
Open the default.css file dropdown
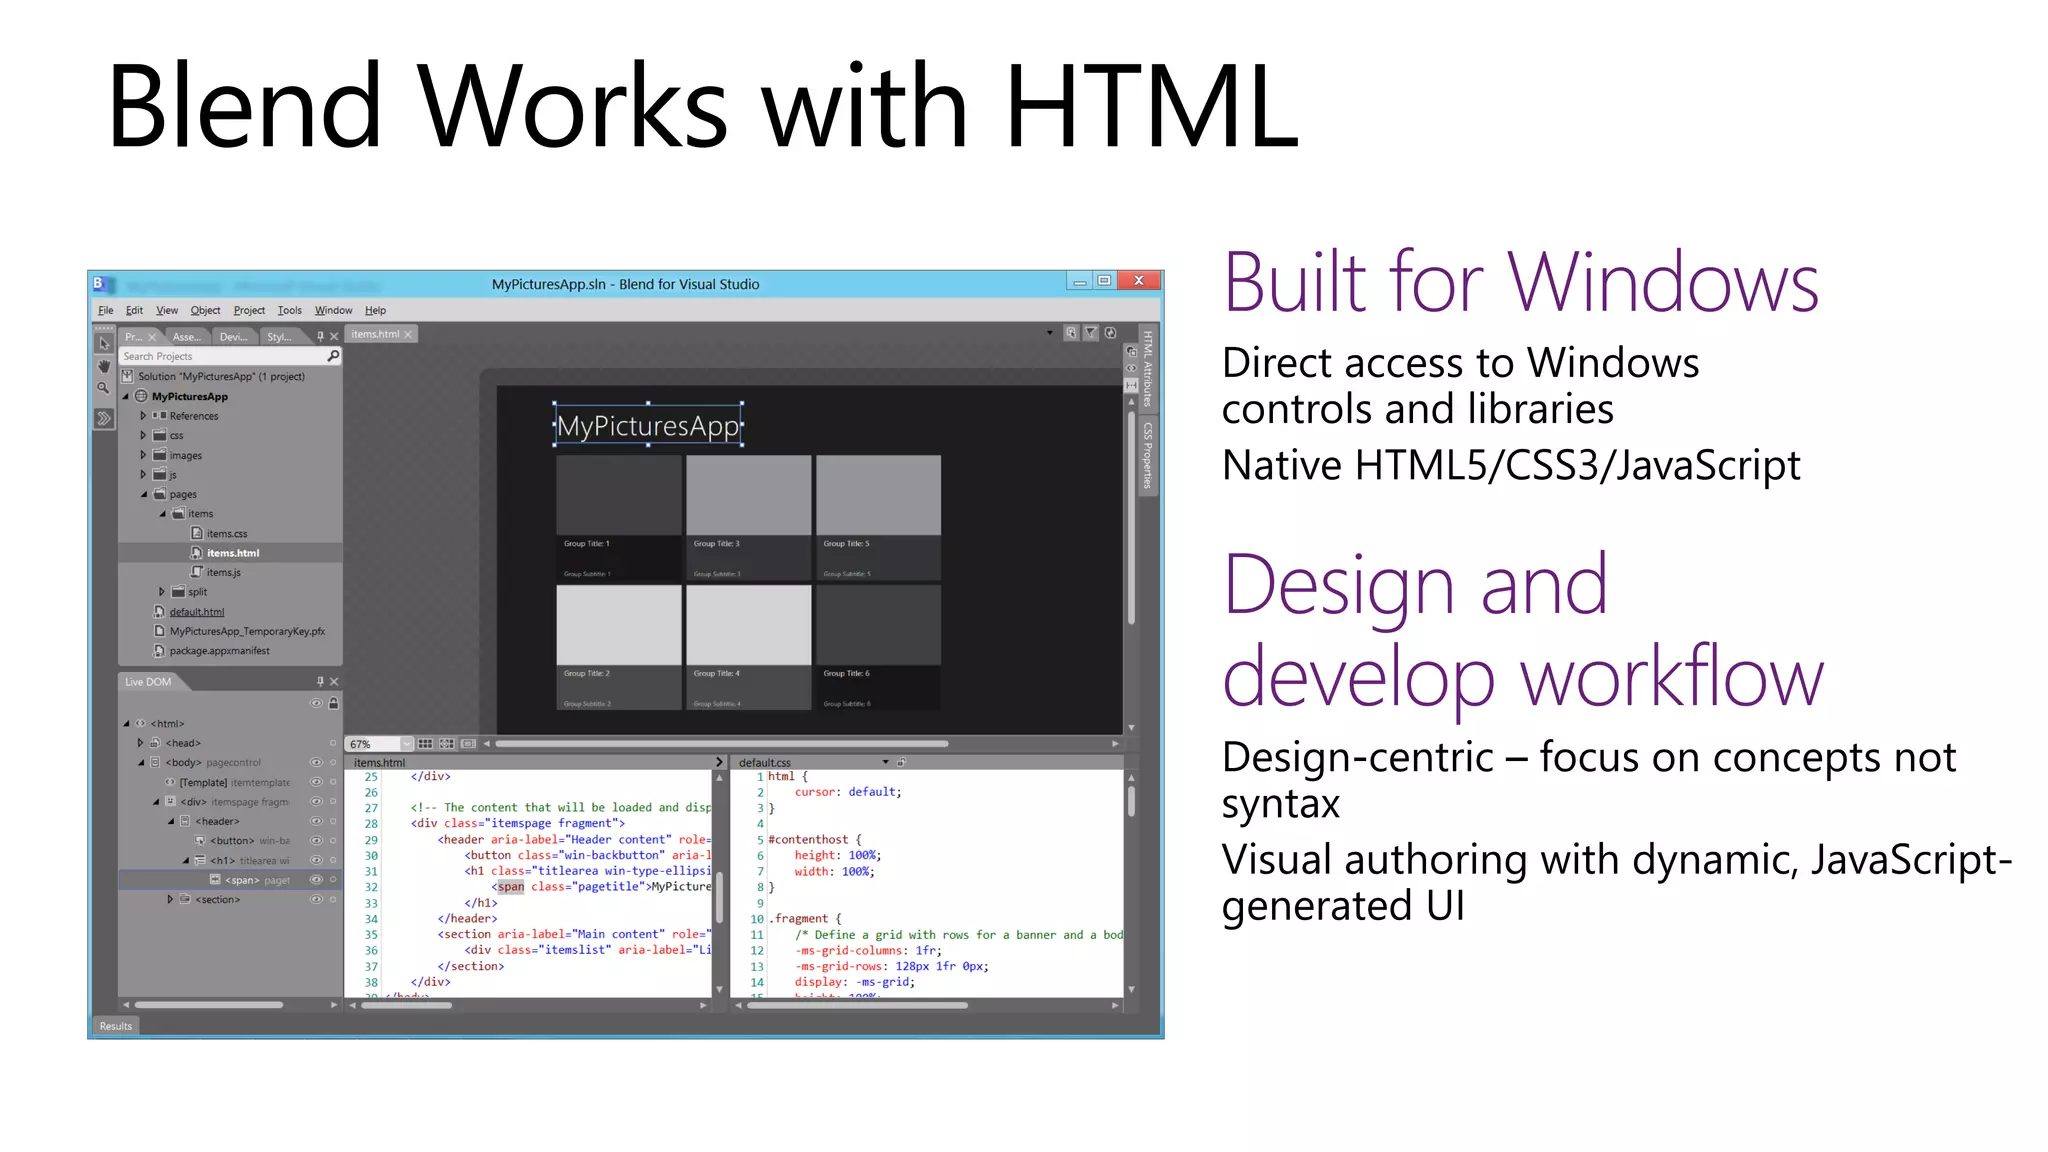tap(886, 762)
